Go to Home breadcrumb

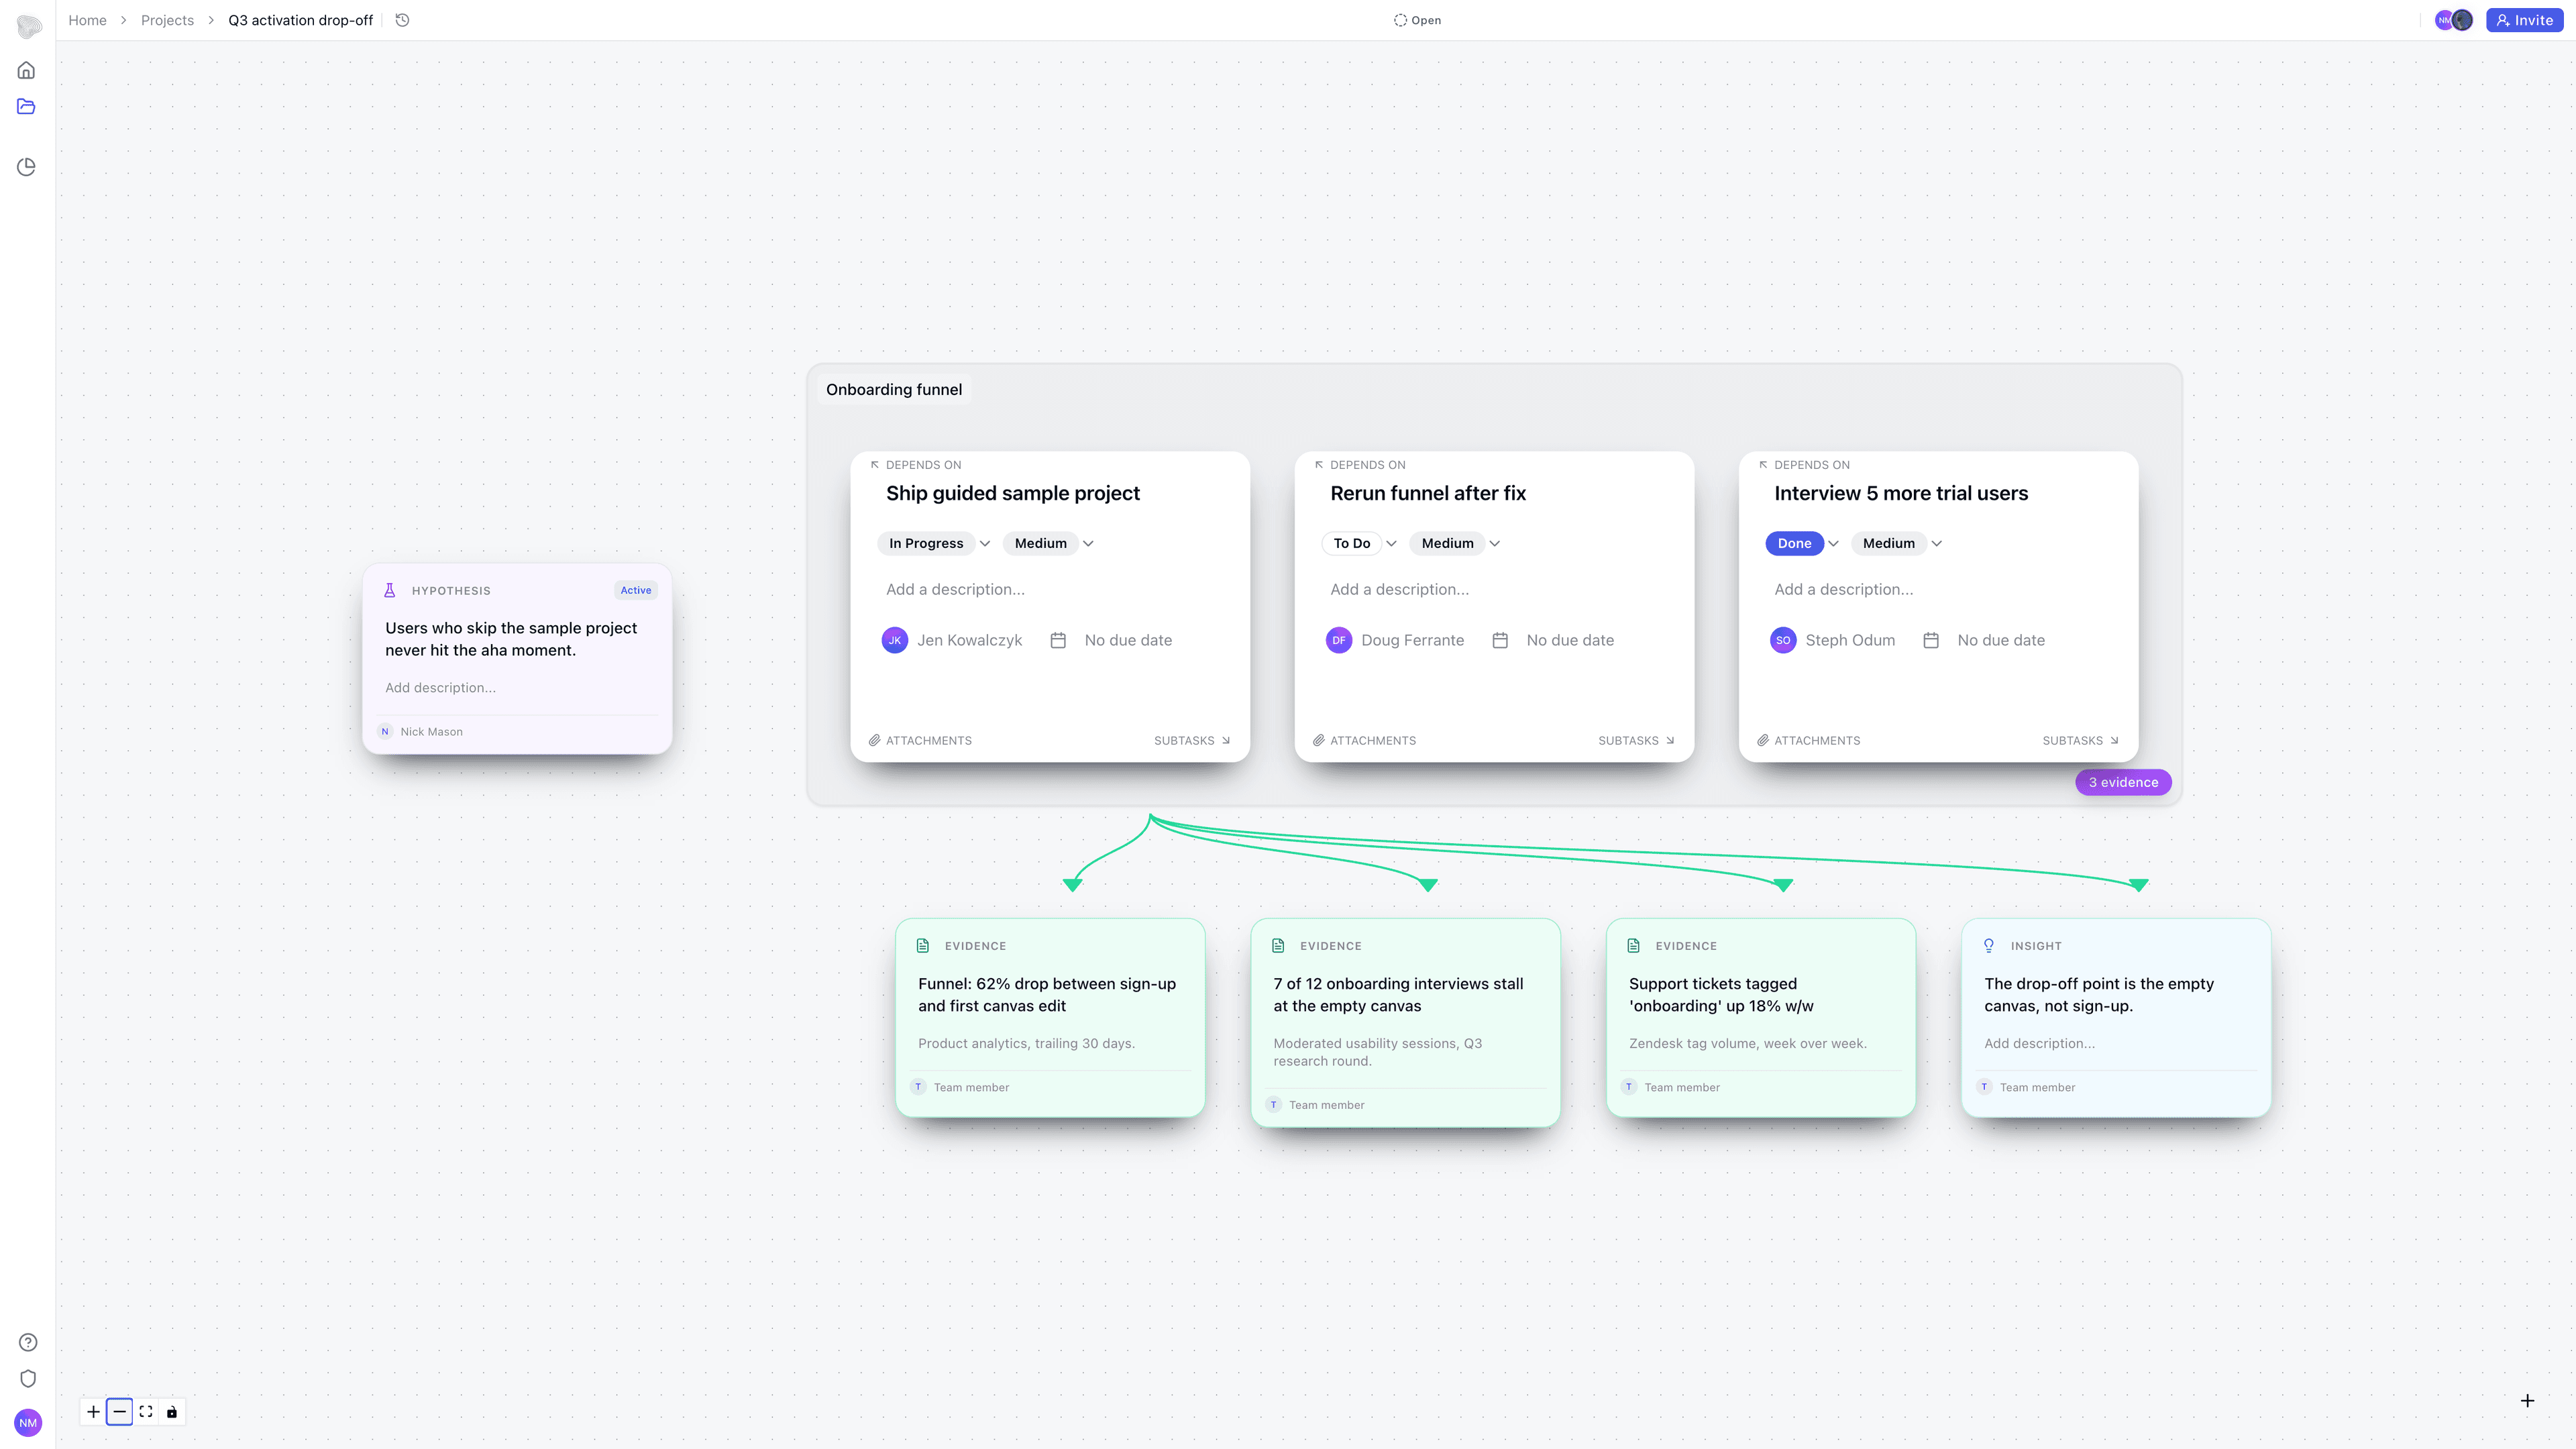(87, 20)
